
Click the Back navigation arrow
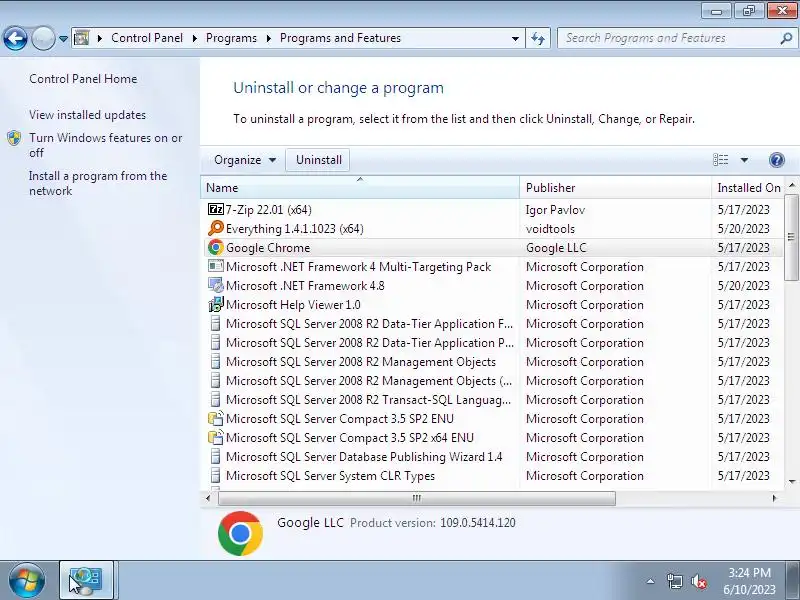[x=15, y=38]
